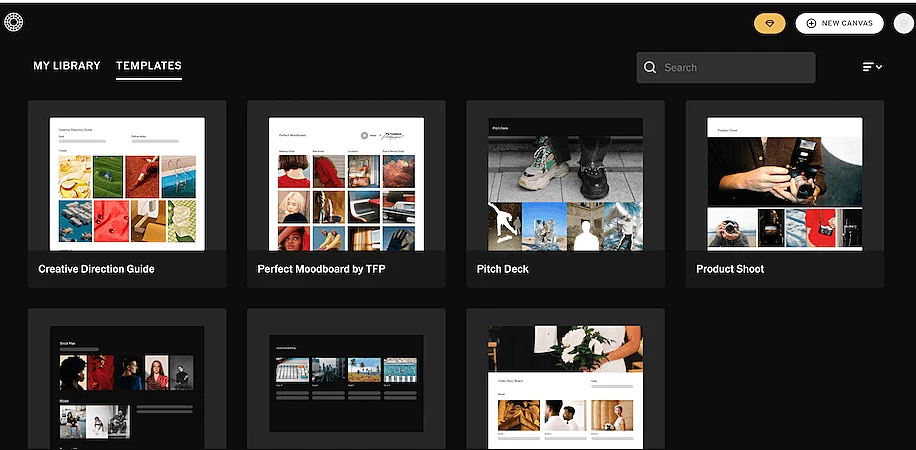This screenshot has height=450, width=916.
Task: Focus the Search input field
Action: pos(726,68)
